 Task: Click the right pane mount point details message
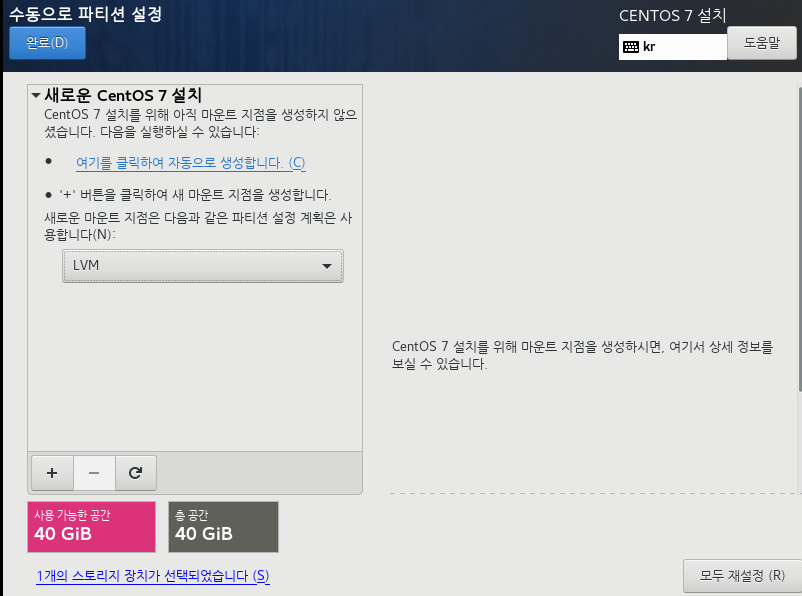(582, 355)
